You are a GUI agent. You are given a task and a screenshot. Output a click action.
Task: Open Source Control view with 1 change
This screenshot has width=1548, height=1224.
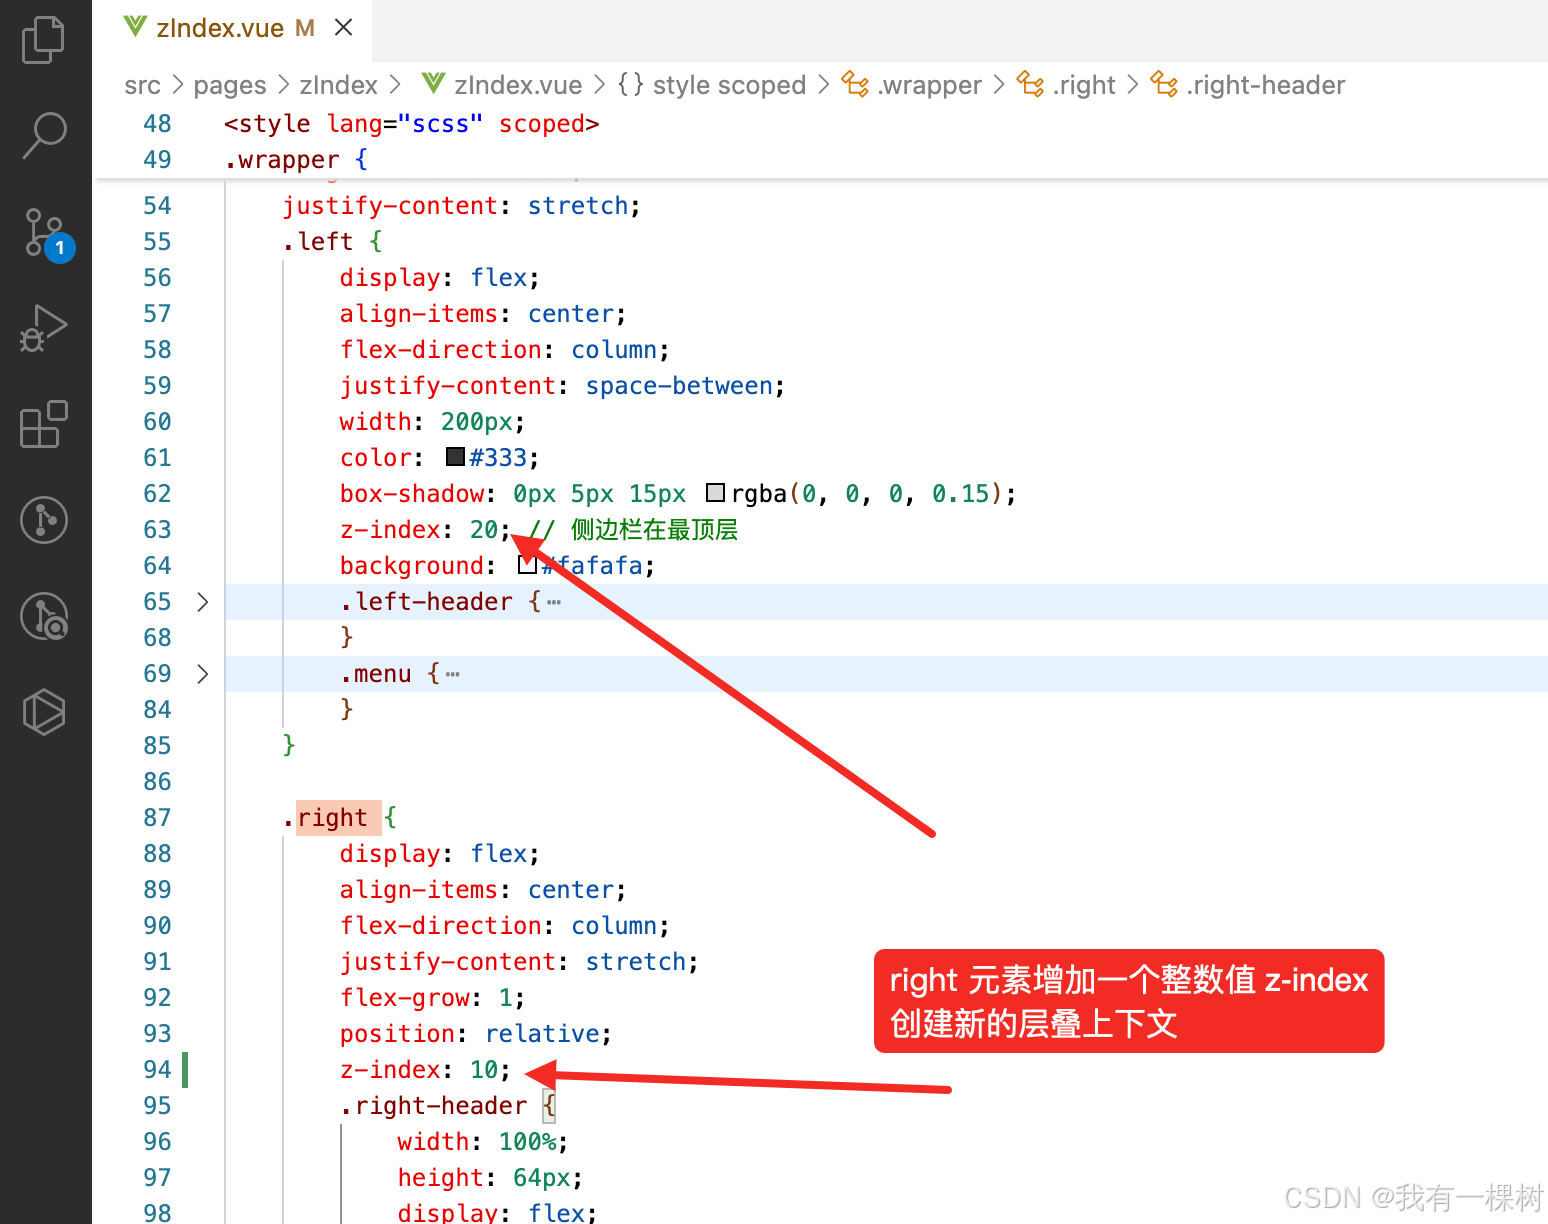(x=46, y=234)
